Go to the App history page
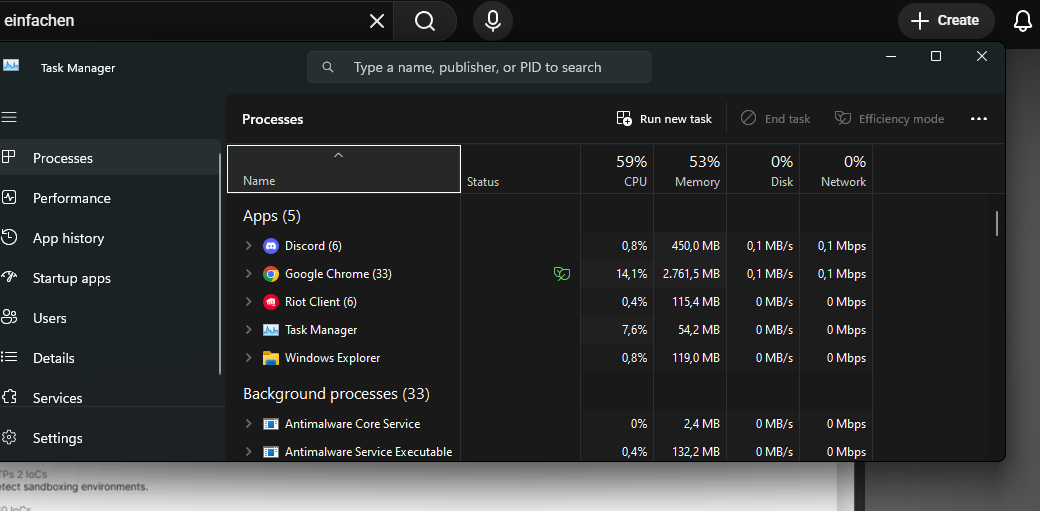Screen dimensions: 1040x511 pos(68,238)
